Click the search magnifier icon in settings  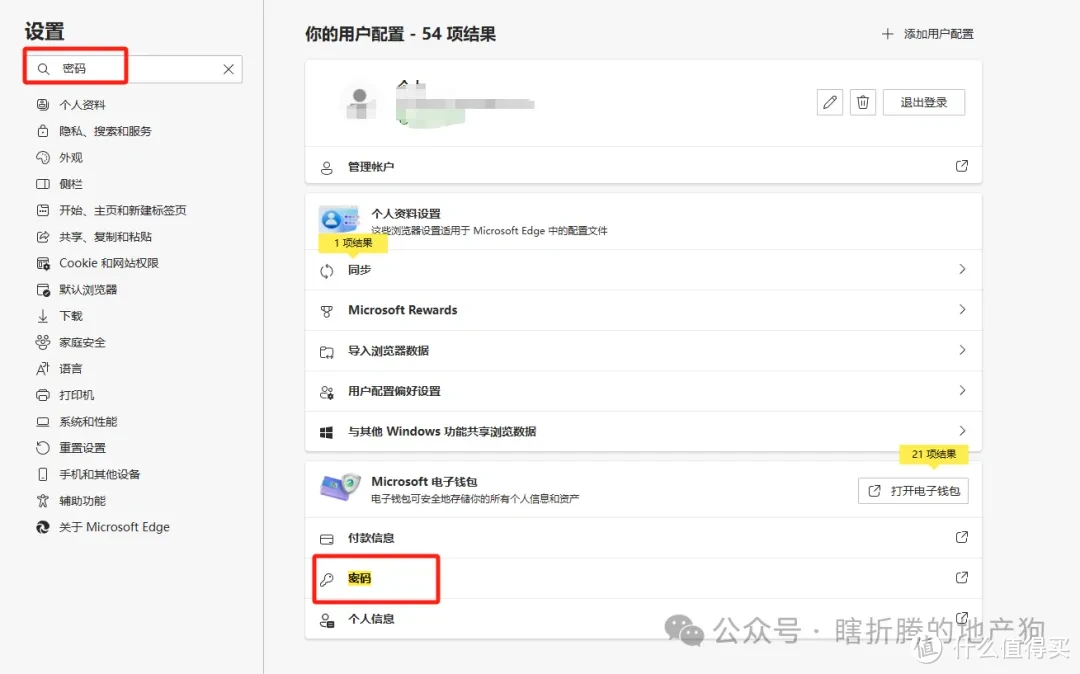tap(43, 69)
